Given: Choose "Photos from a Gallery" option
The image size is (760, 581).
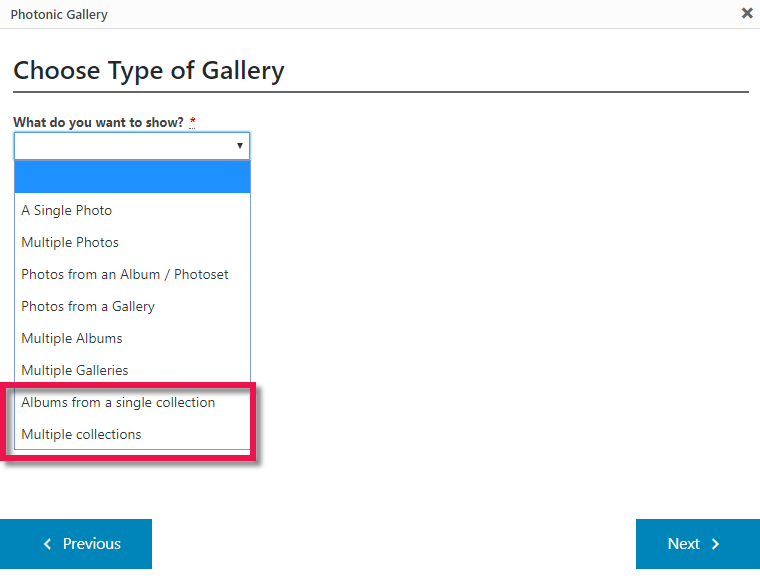Looking at the screenshot, I should tap(88, 306).
